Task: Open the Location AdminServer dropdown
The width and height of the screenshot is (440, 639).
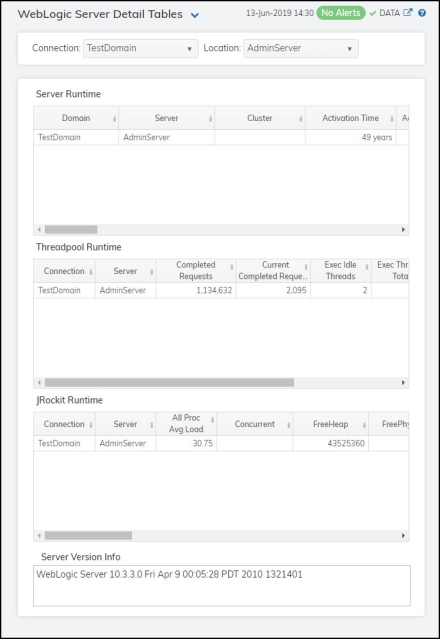Action: (301, 48)
